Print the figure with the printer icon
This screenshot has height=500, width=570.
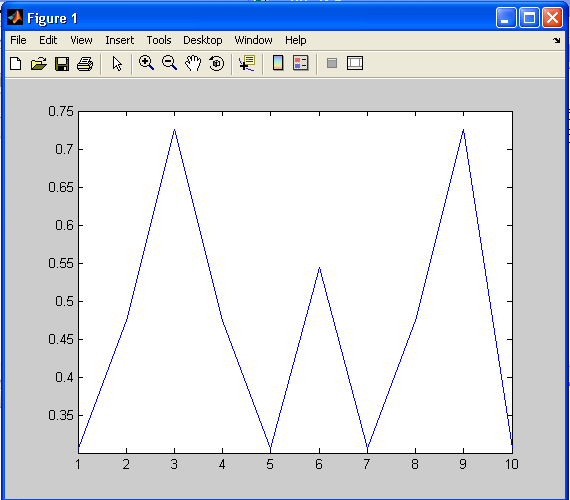point(85,64)
